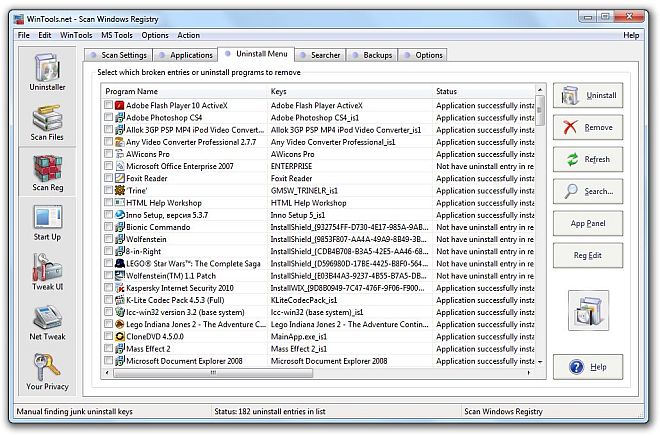The width and height of the screenshot is (660, 436).
Task: Click the HTML Help Workshop icon
Action: (x=120, y=202)
